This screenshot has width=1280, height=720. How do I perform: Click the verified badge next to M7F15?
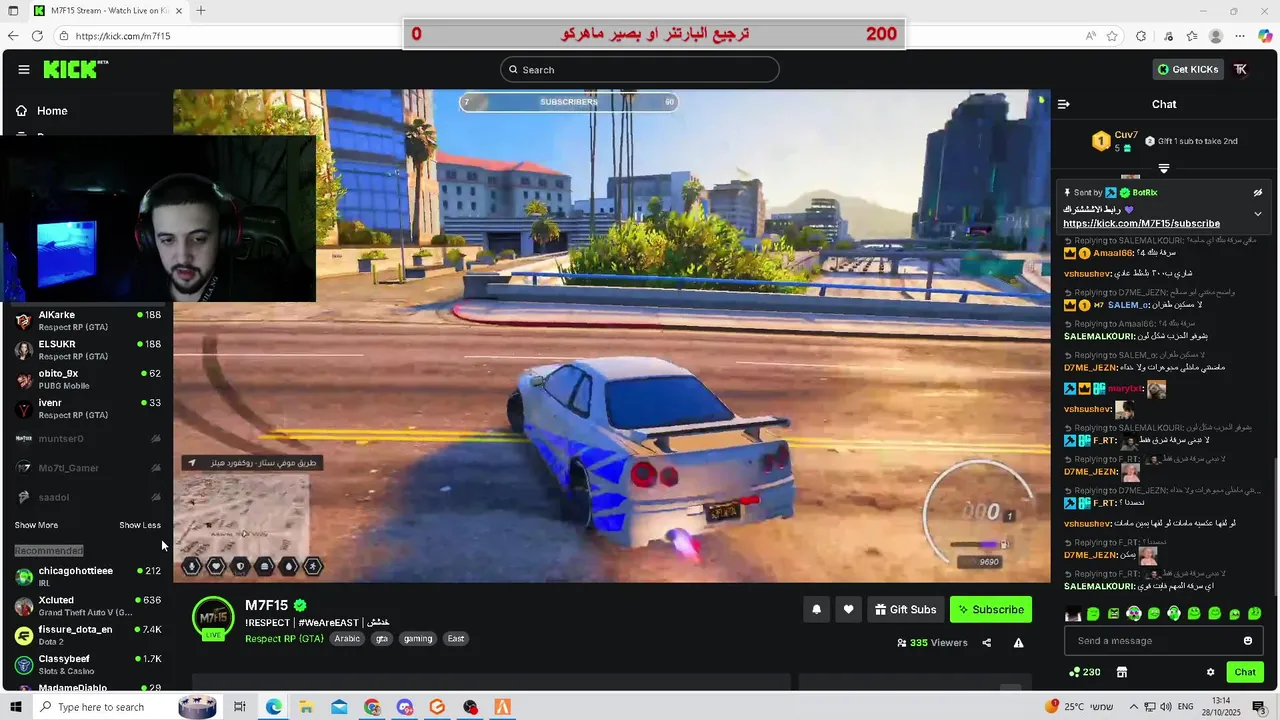[300, 605]
